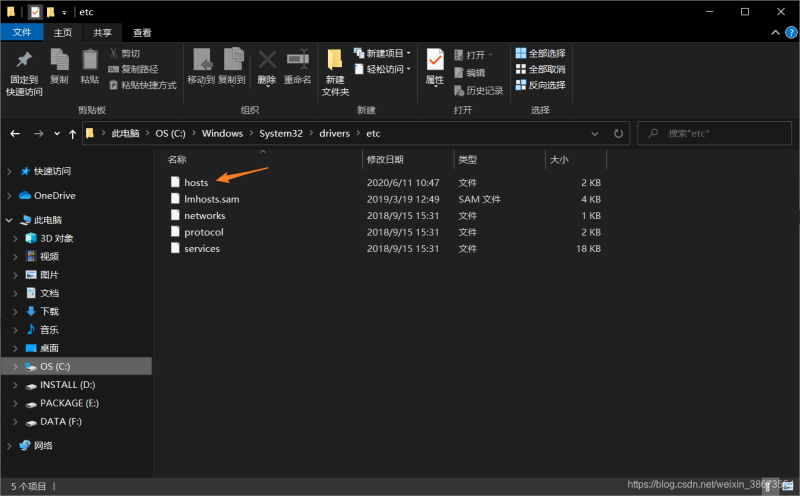
Task: Click the Paste icon in ribbon
Action: (x=90, y=65)
